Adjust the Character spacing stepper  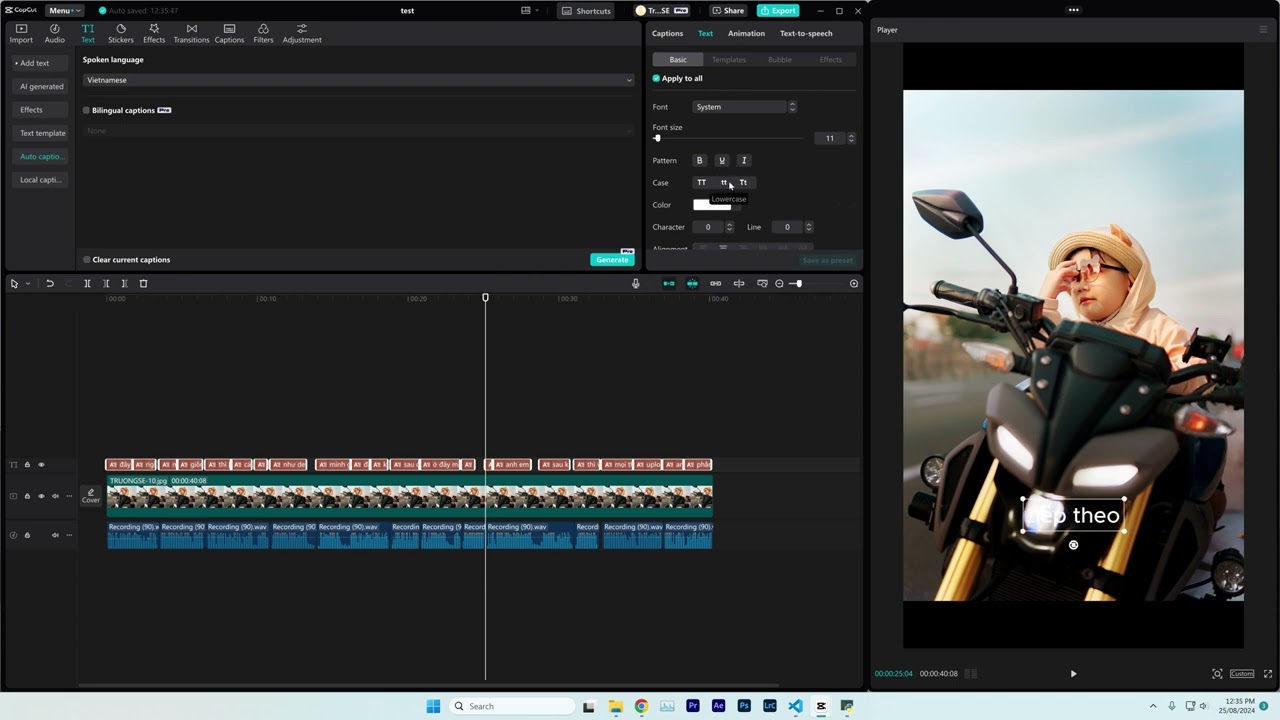[729, 227]
